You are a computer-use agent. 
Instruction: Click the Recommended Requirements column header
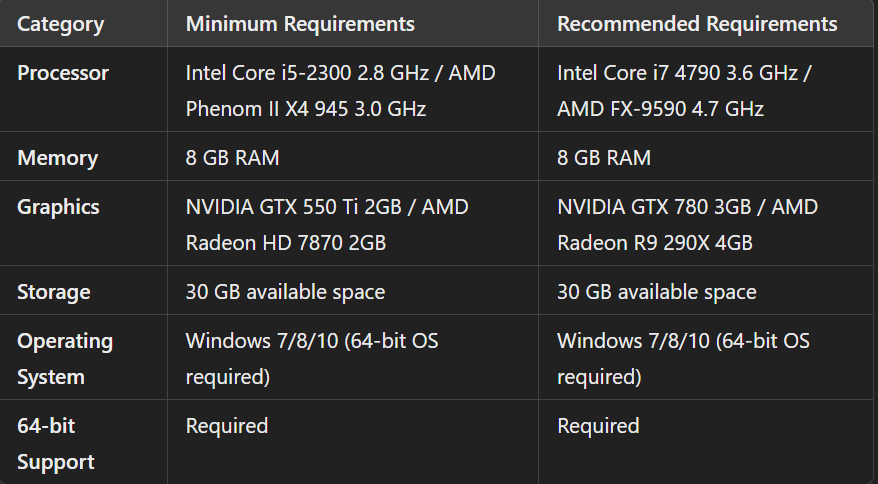pyautogui.click(x=697, y=23)
